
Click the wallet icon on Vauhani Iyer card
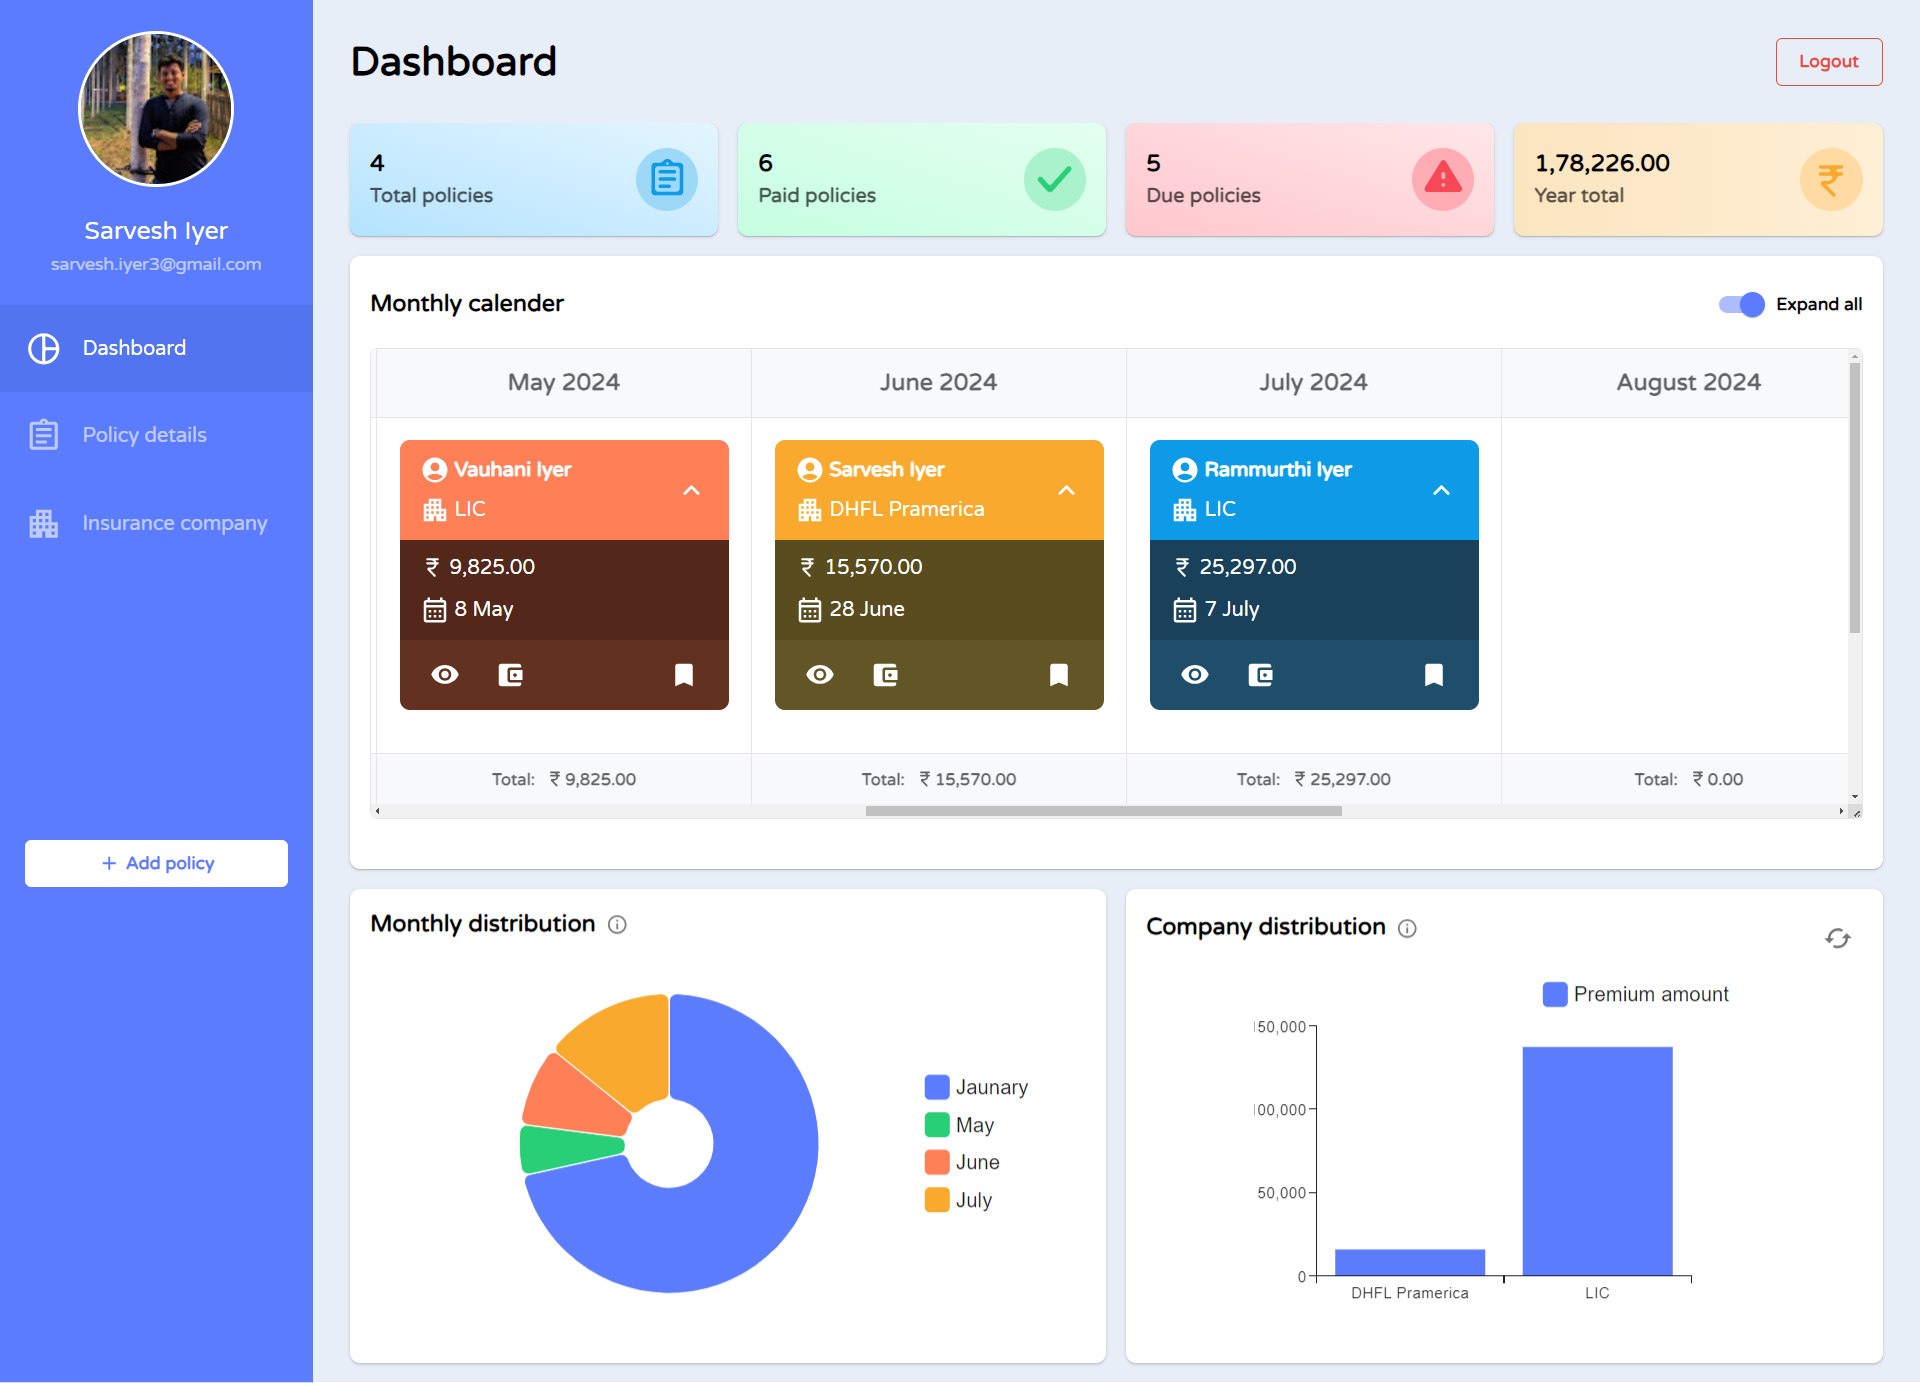[x=511, y=675]
